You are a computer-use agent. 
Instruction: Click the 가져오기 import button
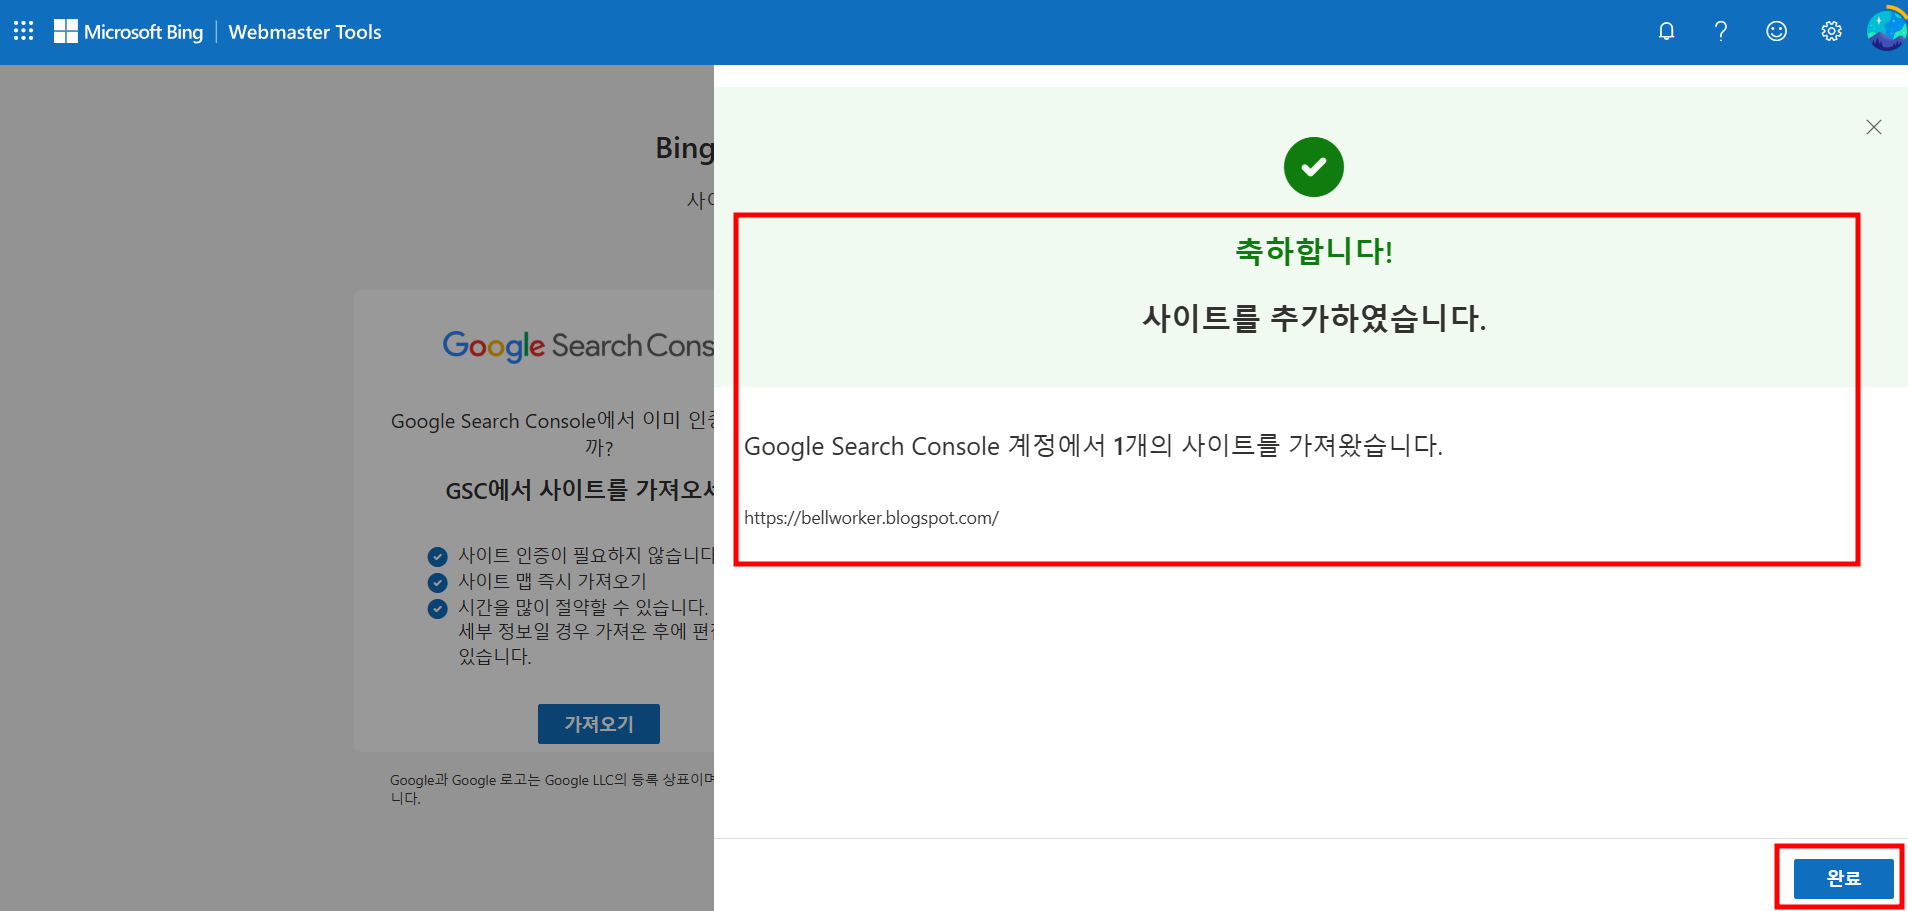pyautogui.click(x=599, y=724)
